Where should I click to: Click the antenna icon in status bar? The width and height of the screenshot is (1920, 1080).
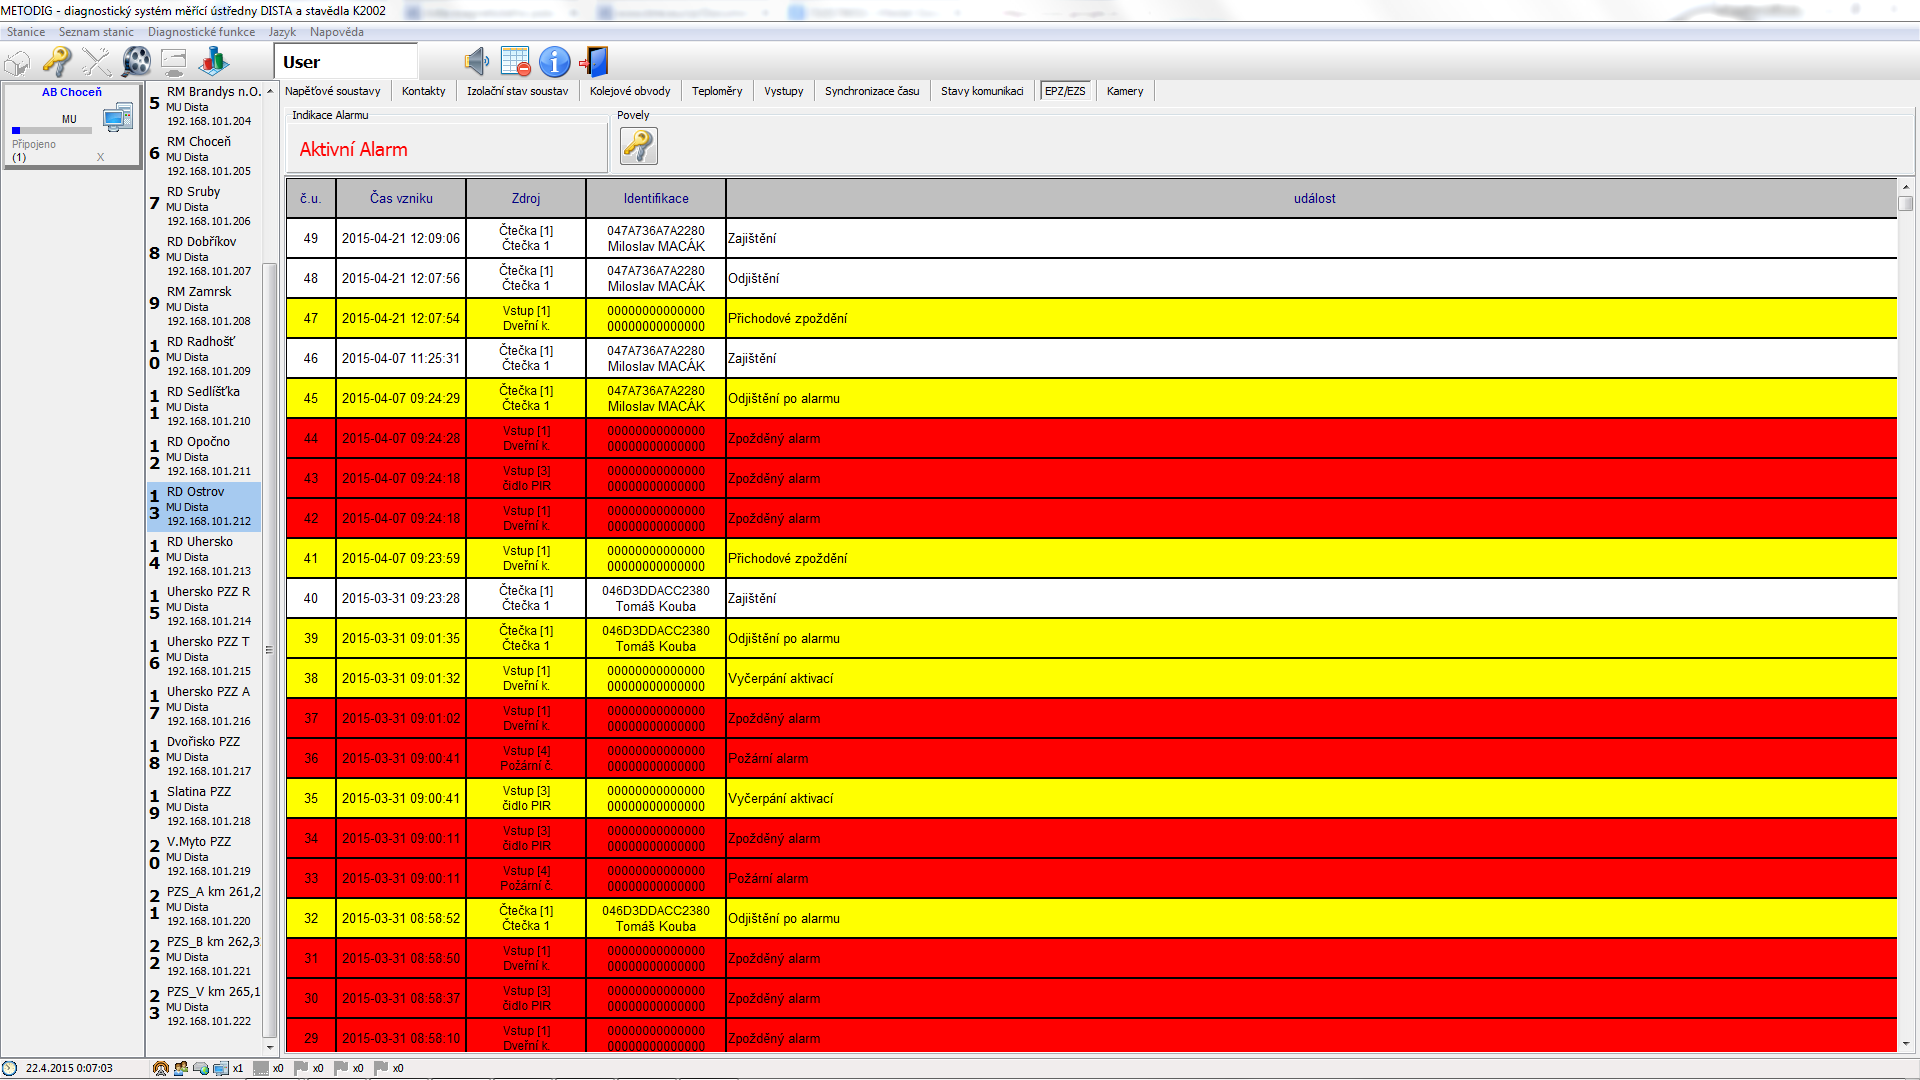point(160,1068)
